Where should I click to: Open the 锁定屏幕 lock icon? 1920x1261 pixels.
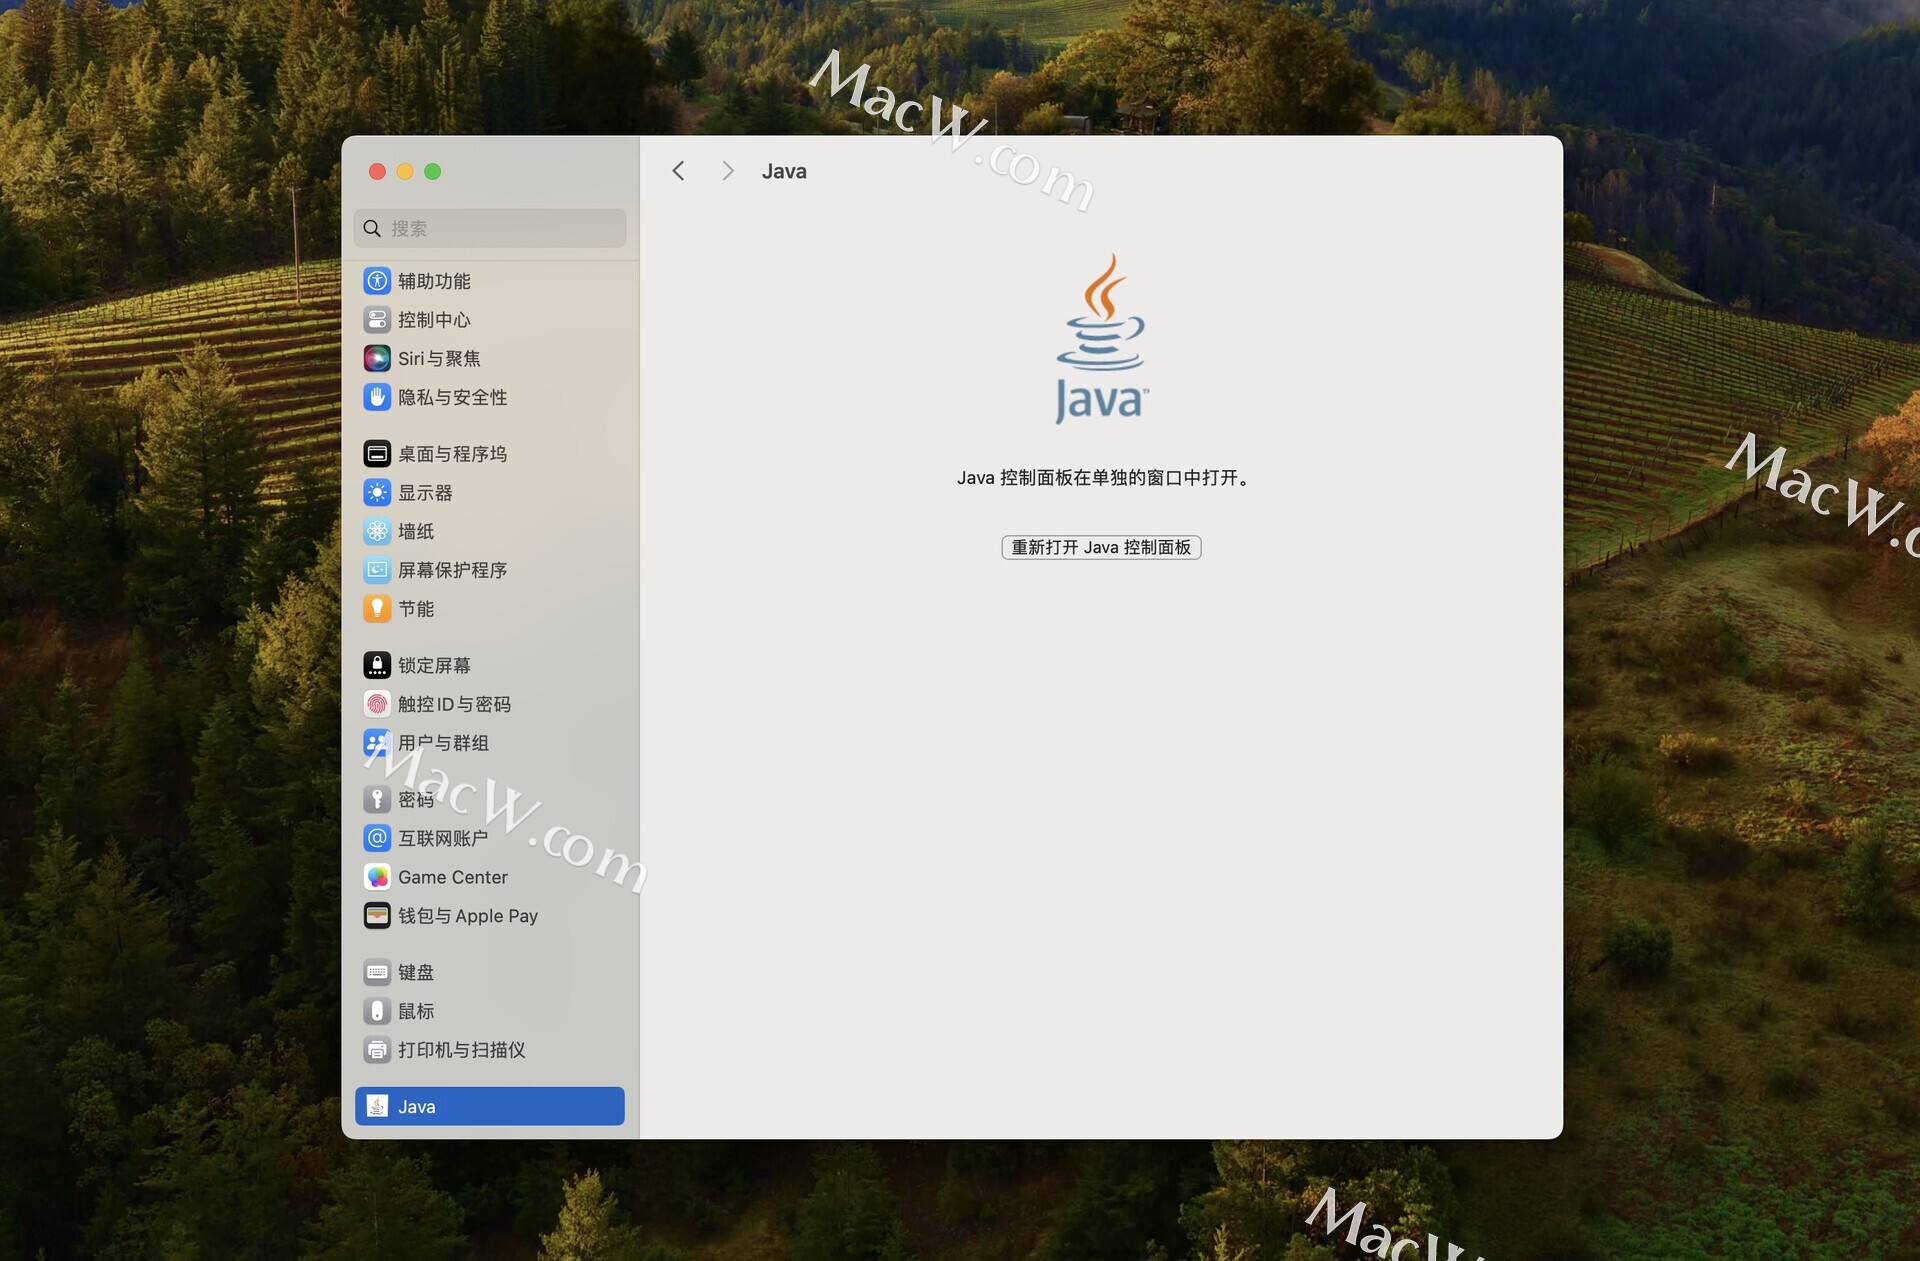pos(377,665)
